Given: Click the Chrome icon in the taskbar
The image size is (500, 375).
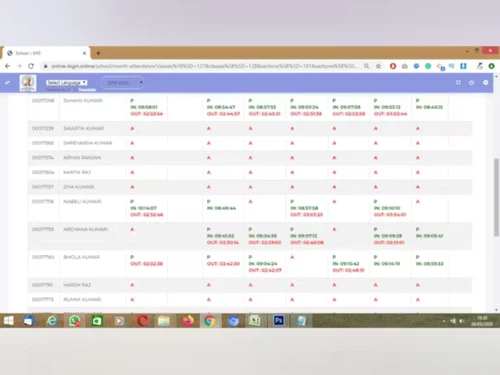Looking at the screenshot, I should (x=210, y=321).
